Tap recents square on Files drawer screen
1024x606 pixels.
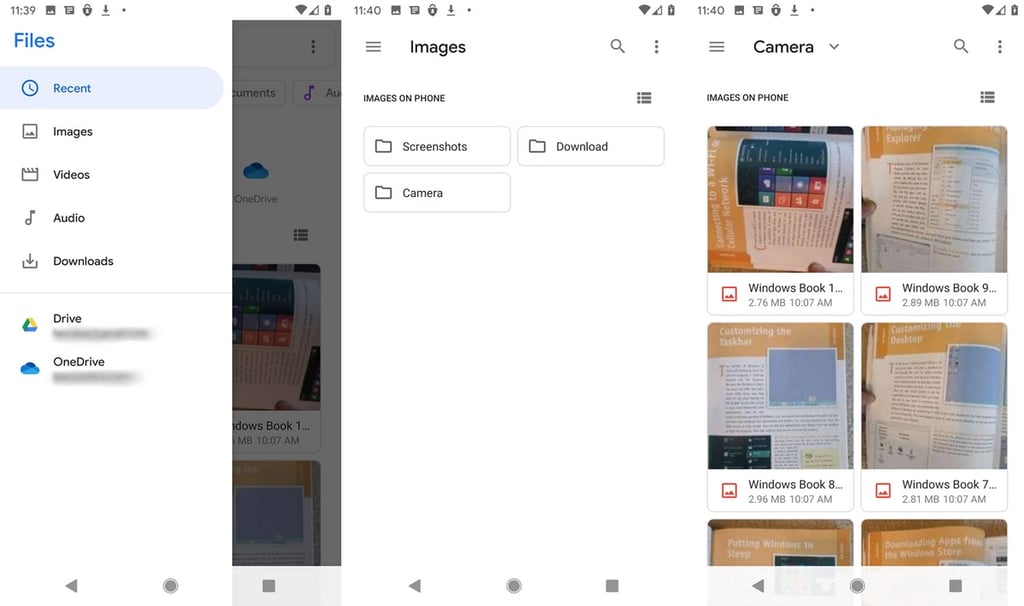(268, 586)
